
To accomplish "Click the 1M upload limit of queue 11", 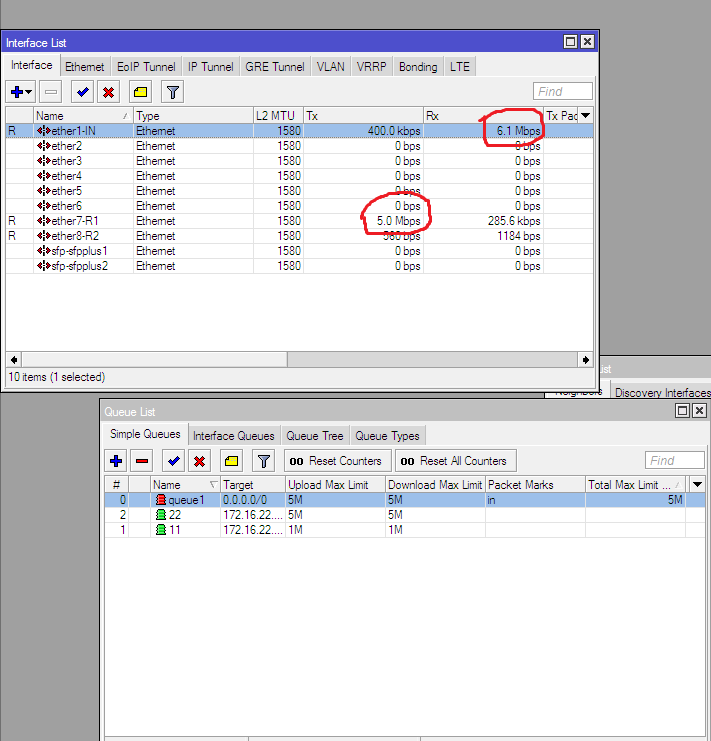I will pyautogui.click(x=295, y=530).
